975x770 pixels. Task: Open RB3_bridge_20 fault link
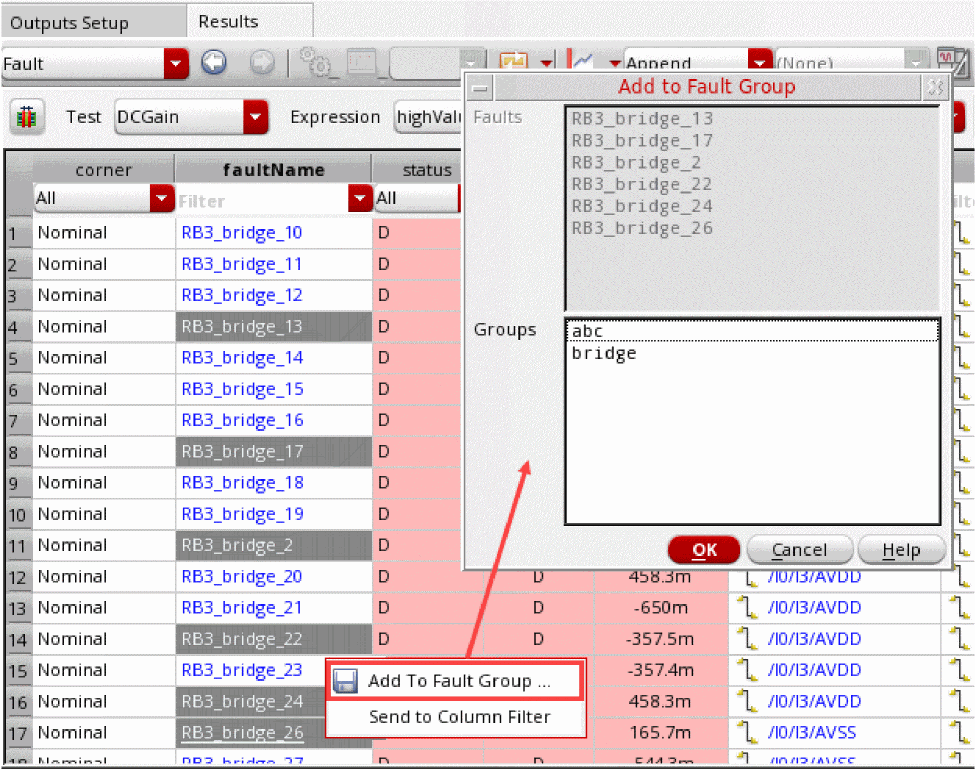[241, 577]
